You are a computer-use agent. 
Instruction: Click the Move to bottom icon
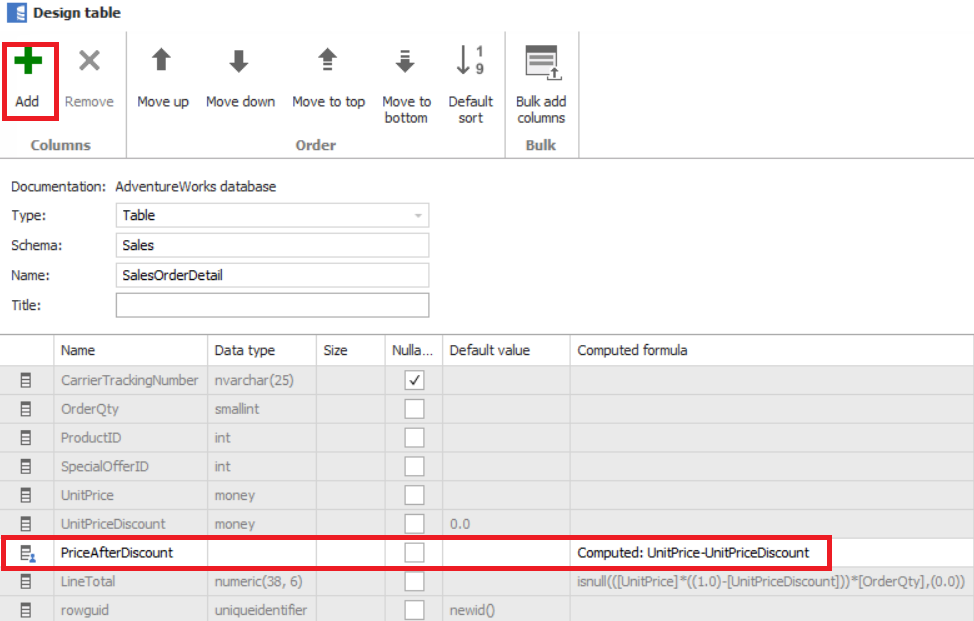[405, 62]
